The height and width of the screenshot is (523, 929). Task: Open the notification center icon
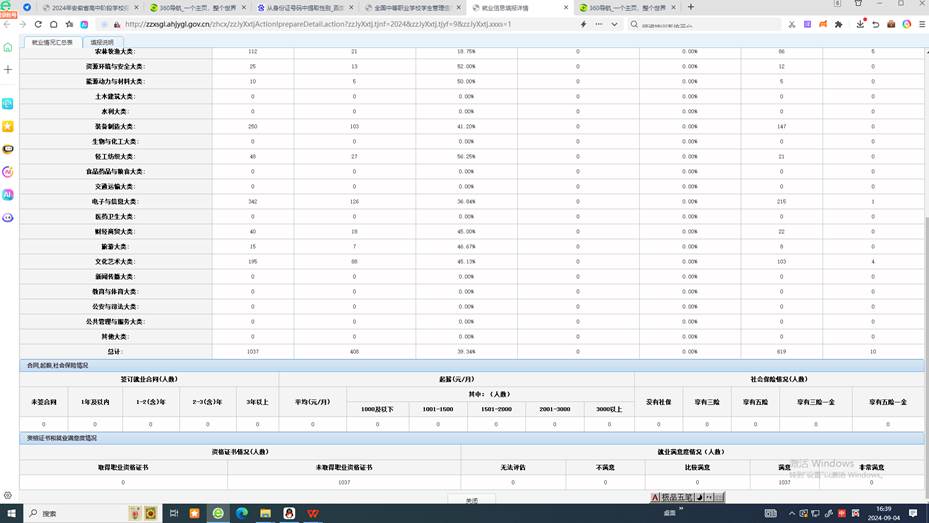pos(913,513)
